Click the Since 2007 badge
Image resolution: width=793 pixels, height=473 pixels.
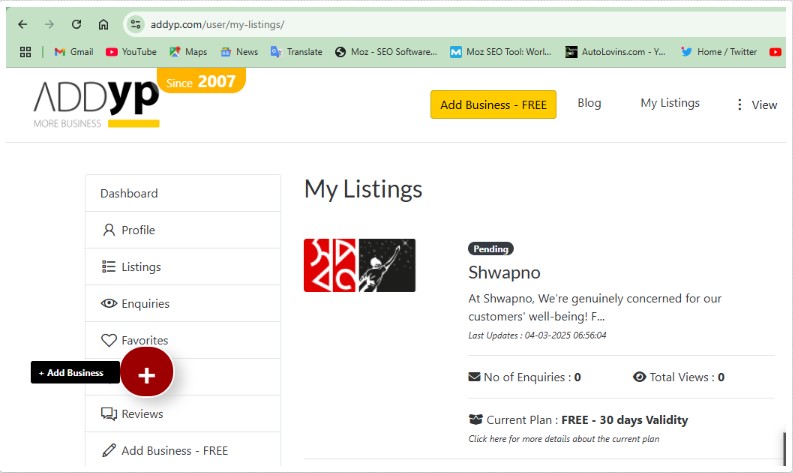[201, 81]
